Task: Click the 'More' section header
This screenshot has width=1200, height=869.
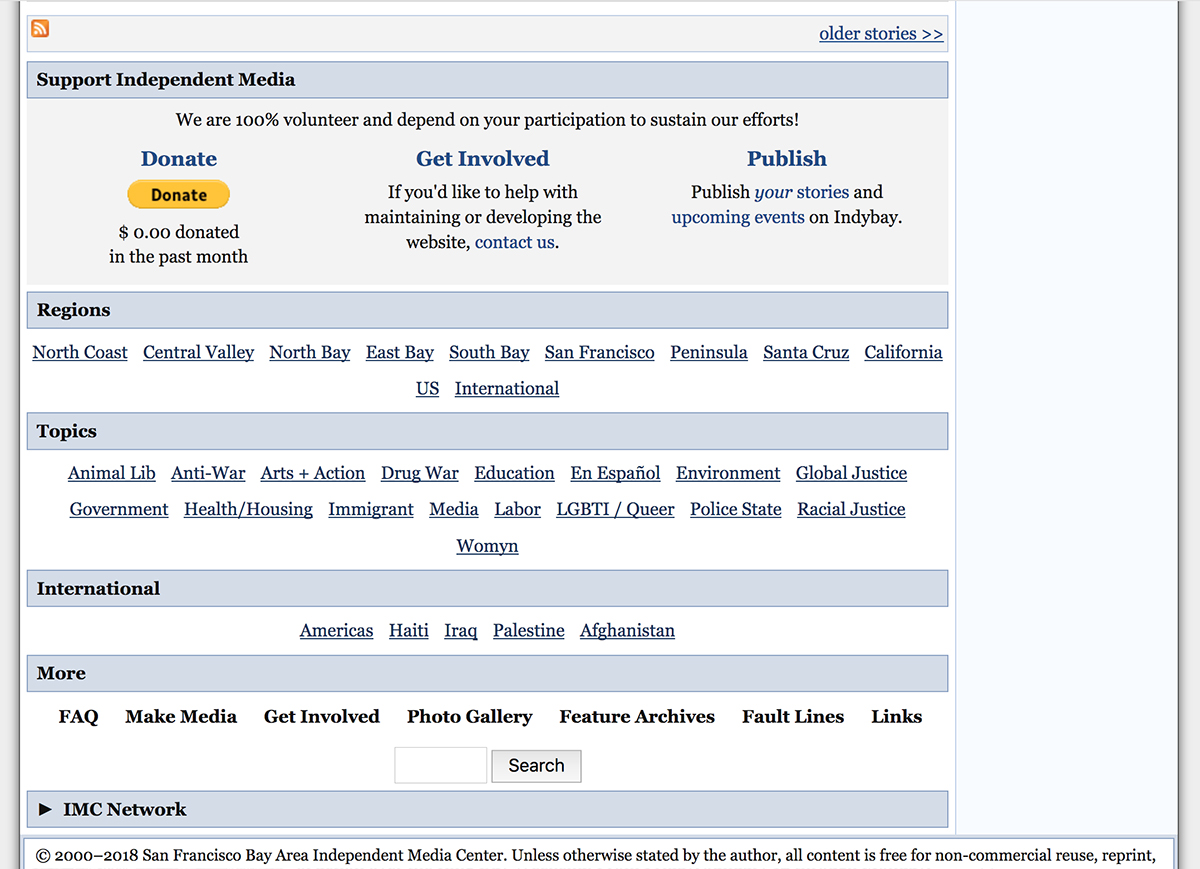Action: (487, 673)
